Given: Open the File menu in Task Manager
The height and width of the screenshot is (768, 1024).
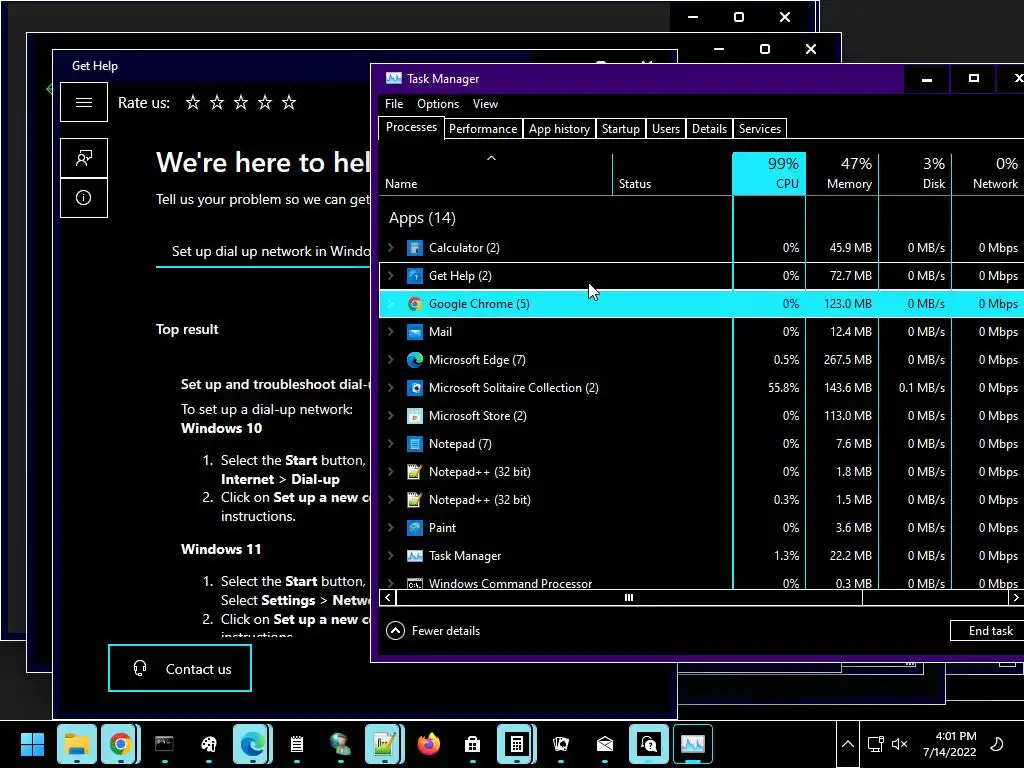Looking at the screenshot, I should coord(394,104).
